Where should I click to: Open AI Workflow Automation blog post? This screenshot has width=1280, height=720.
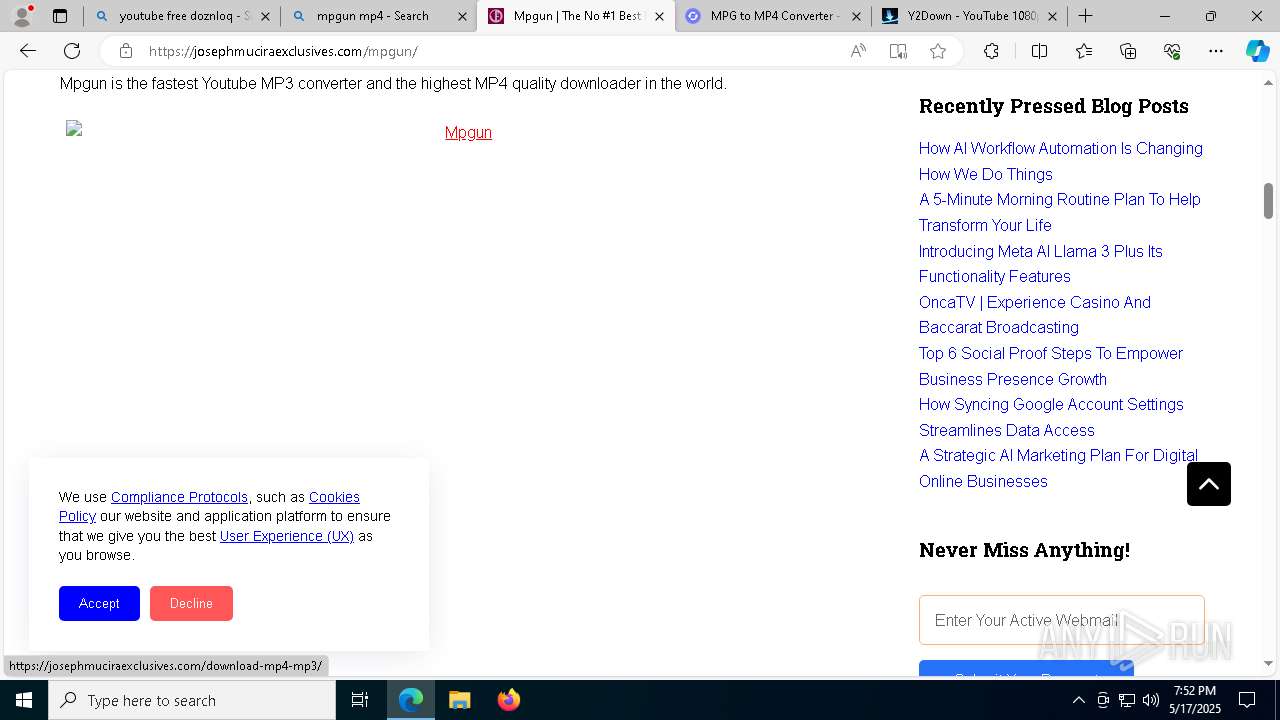[1061, 161]
